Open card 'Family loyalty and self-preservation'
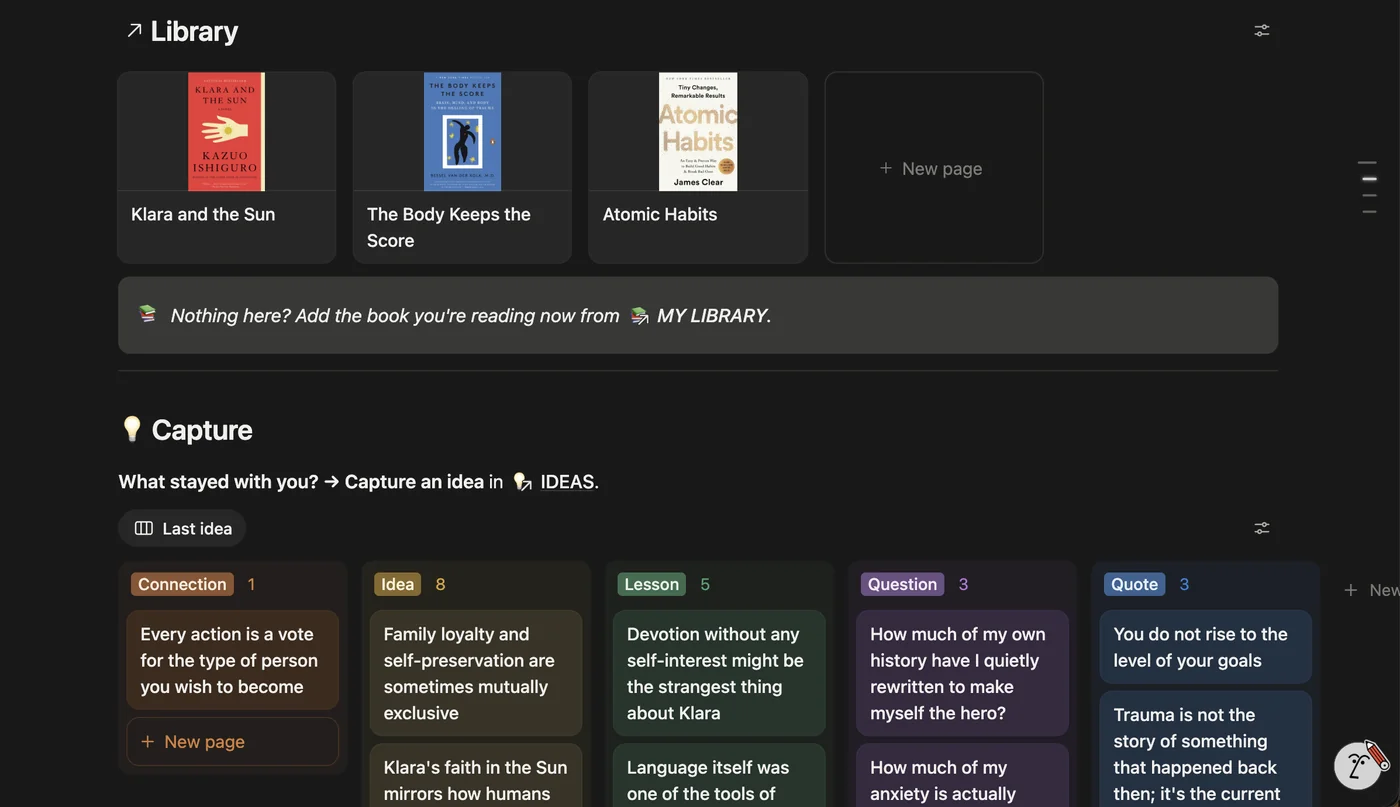 pyautogui.click(x=476, y=673)
